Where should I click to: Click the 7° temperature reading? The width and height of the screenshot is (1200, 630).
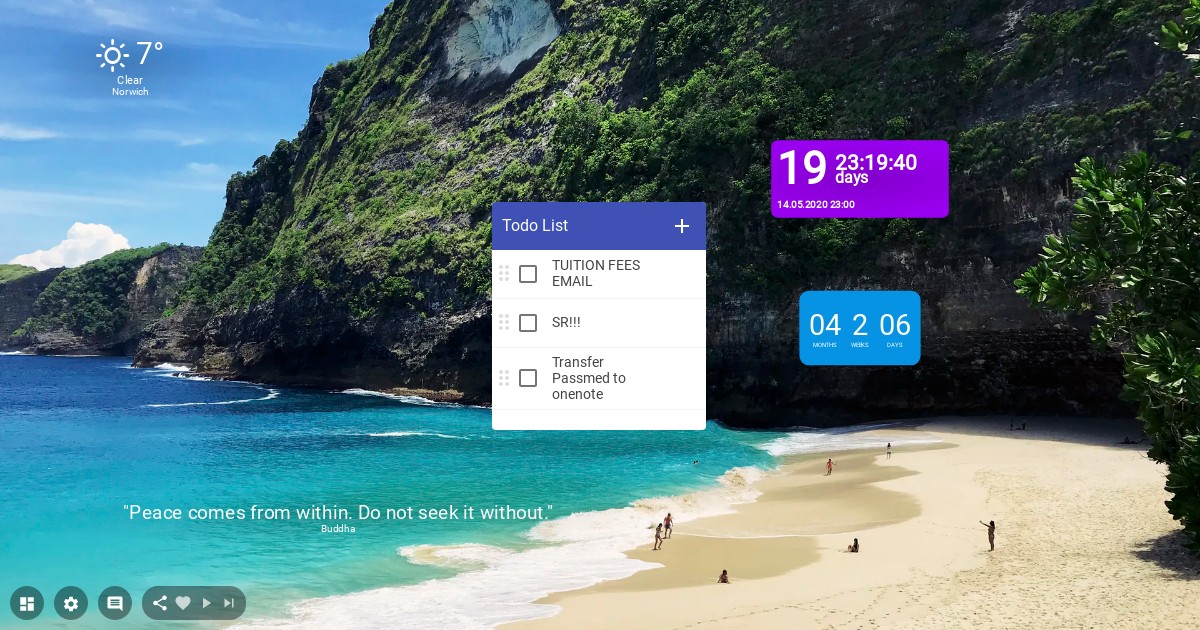pos(150,54)
